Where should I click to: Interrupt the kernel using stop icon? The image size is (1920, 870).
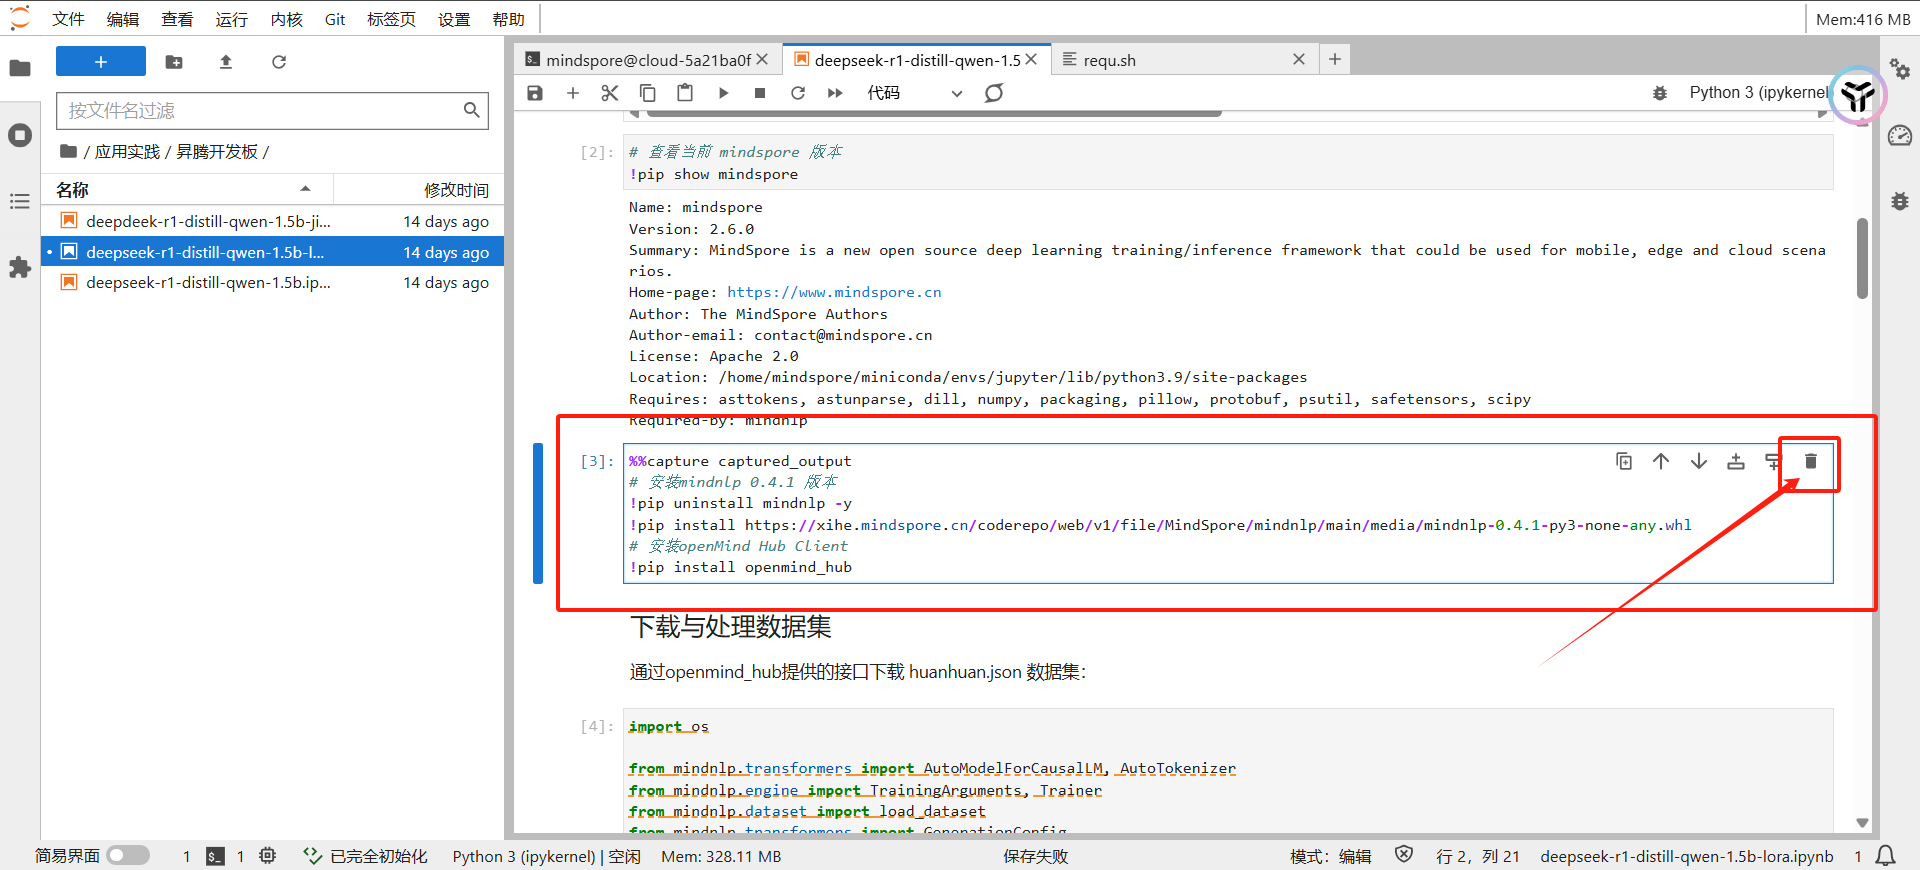coord(760,93)
